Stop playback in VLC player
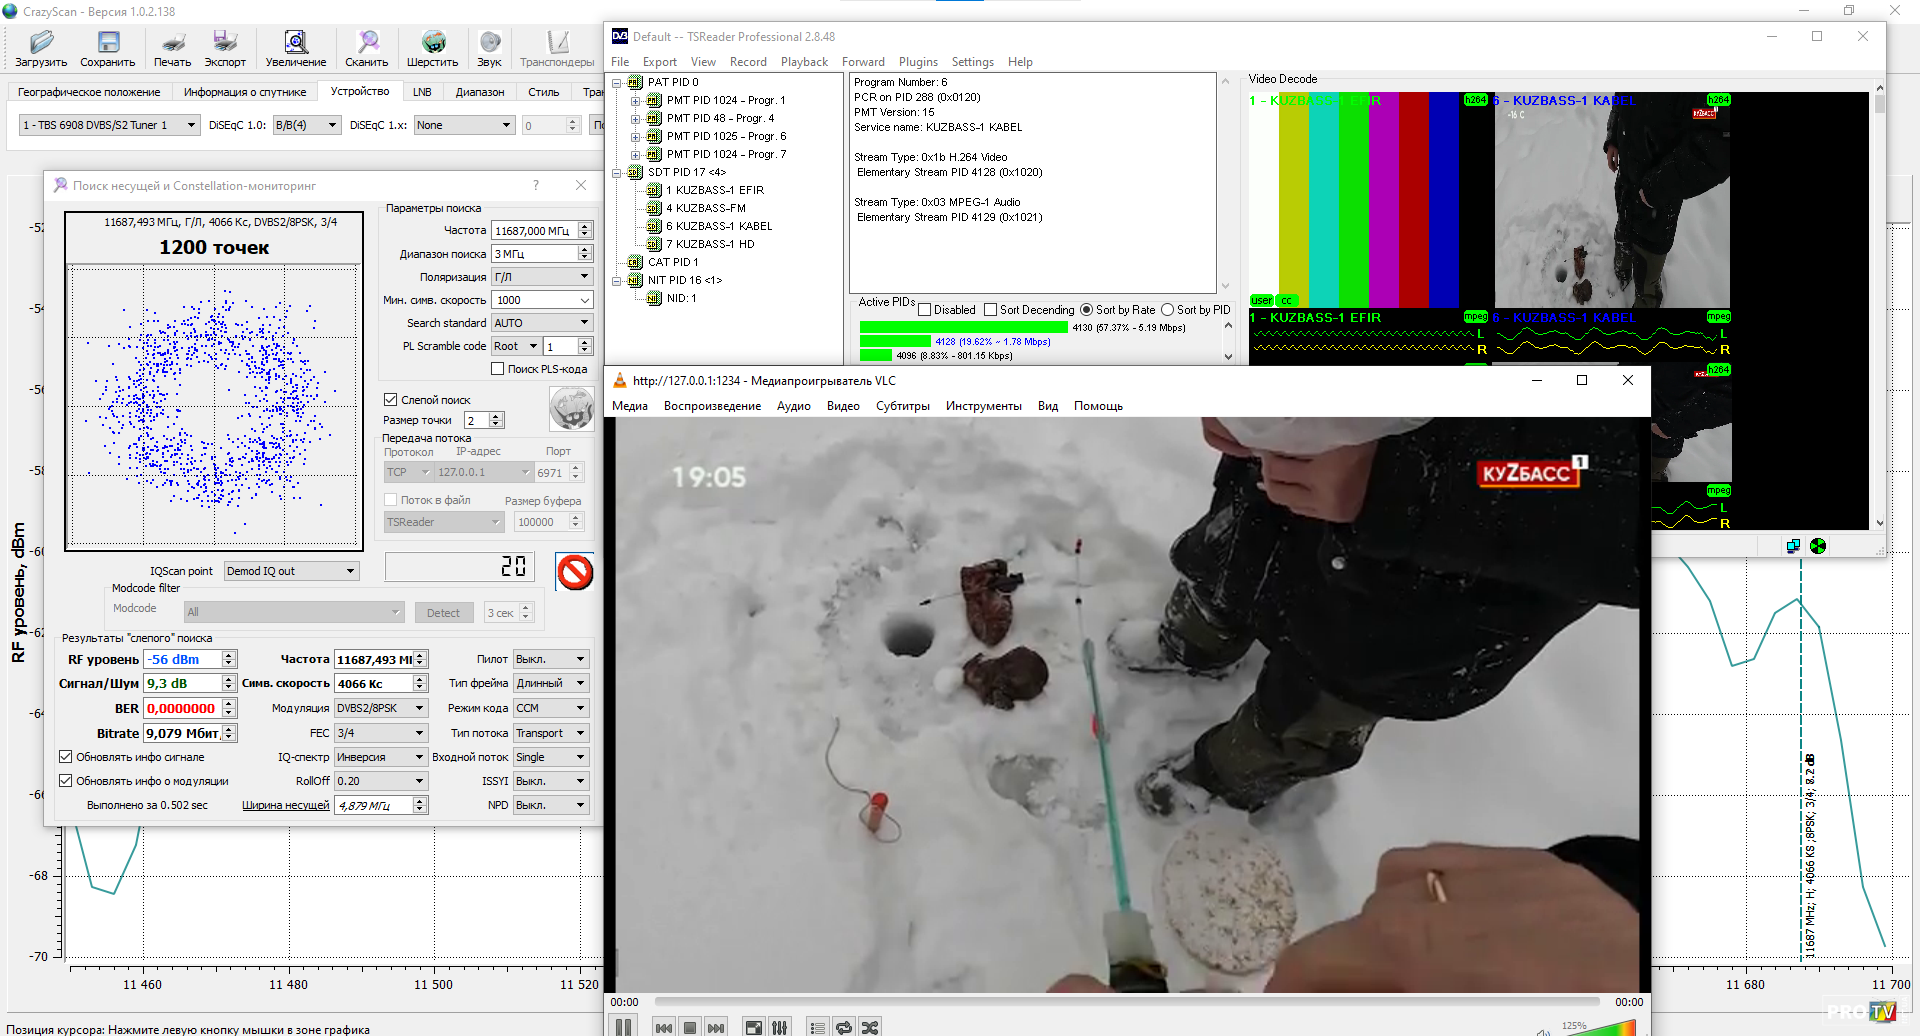The image size is (1920, 1036). (689, 1027)
